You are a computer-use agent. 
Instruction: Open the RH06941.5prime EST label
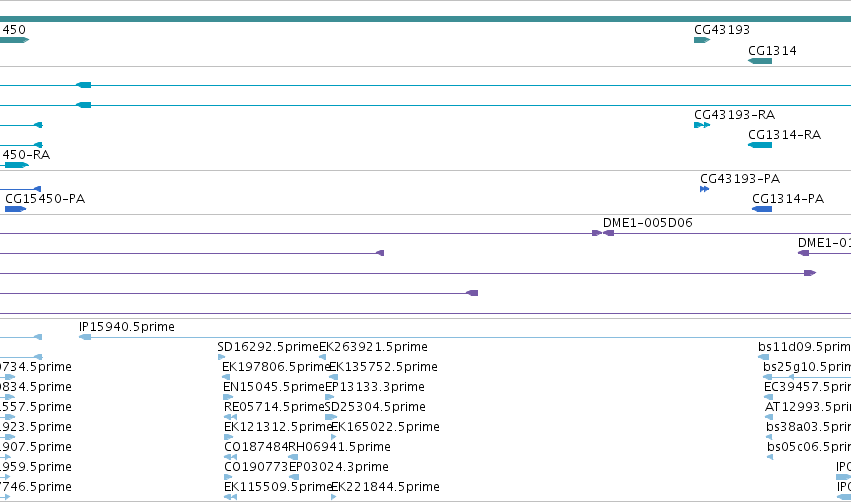[x=339, y=448]
